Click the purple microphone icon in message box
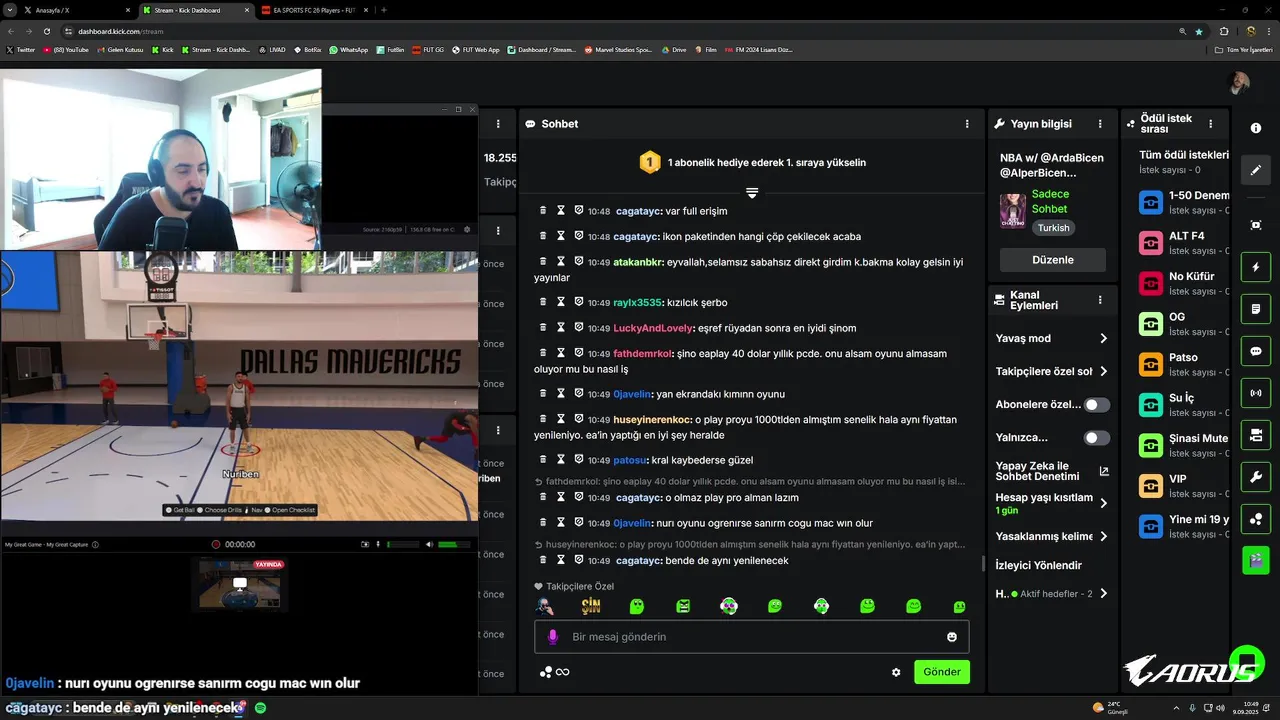This screenshot has width=1280, height=720. (x=552, y=637)
